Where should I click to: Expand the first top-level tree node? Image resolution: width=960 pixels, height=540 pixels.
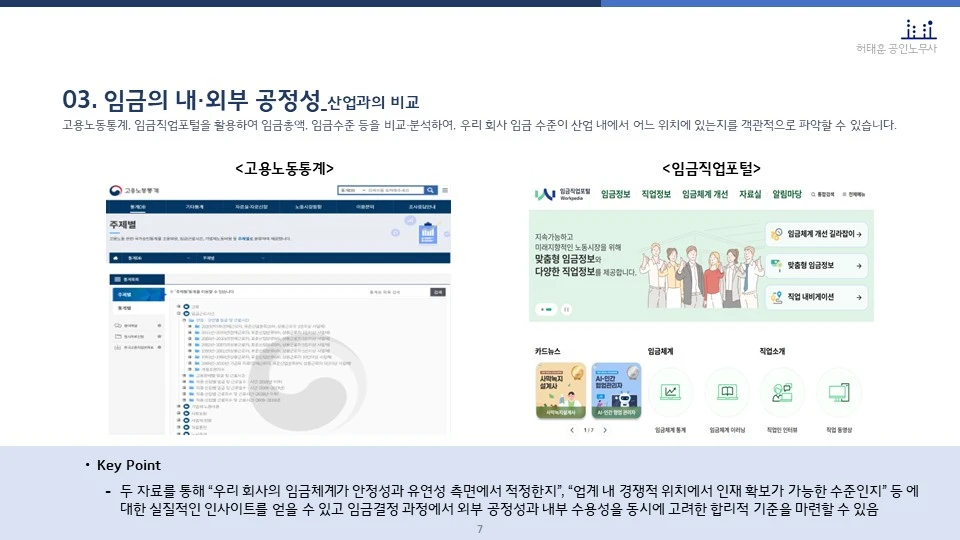179,306
